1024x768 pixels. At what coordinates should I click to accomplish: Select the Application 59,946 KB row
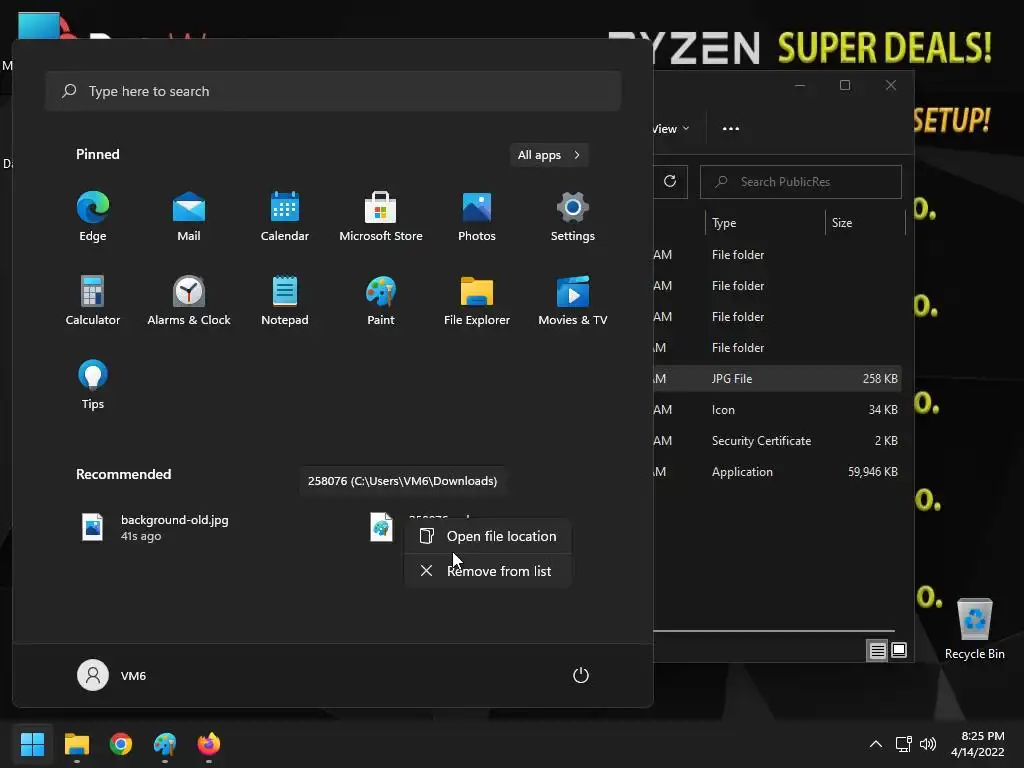[x=777, y=472]
